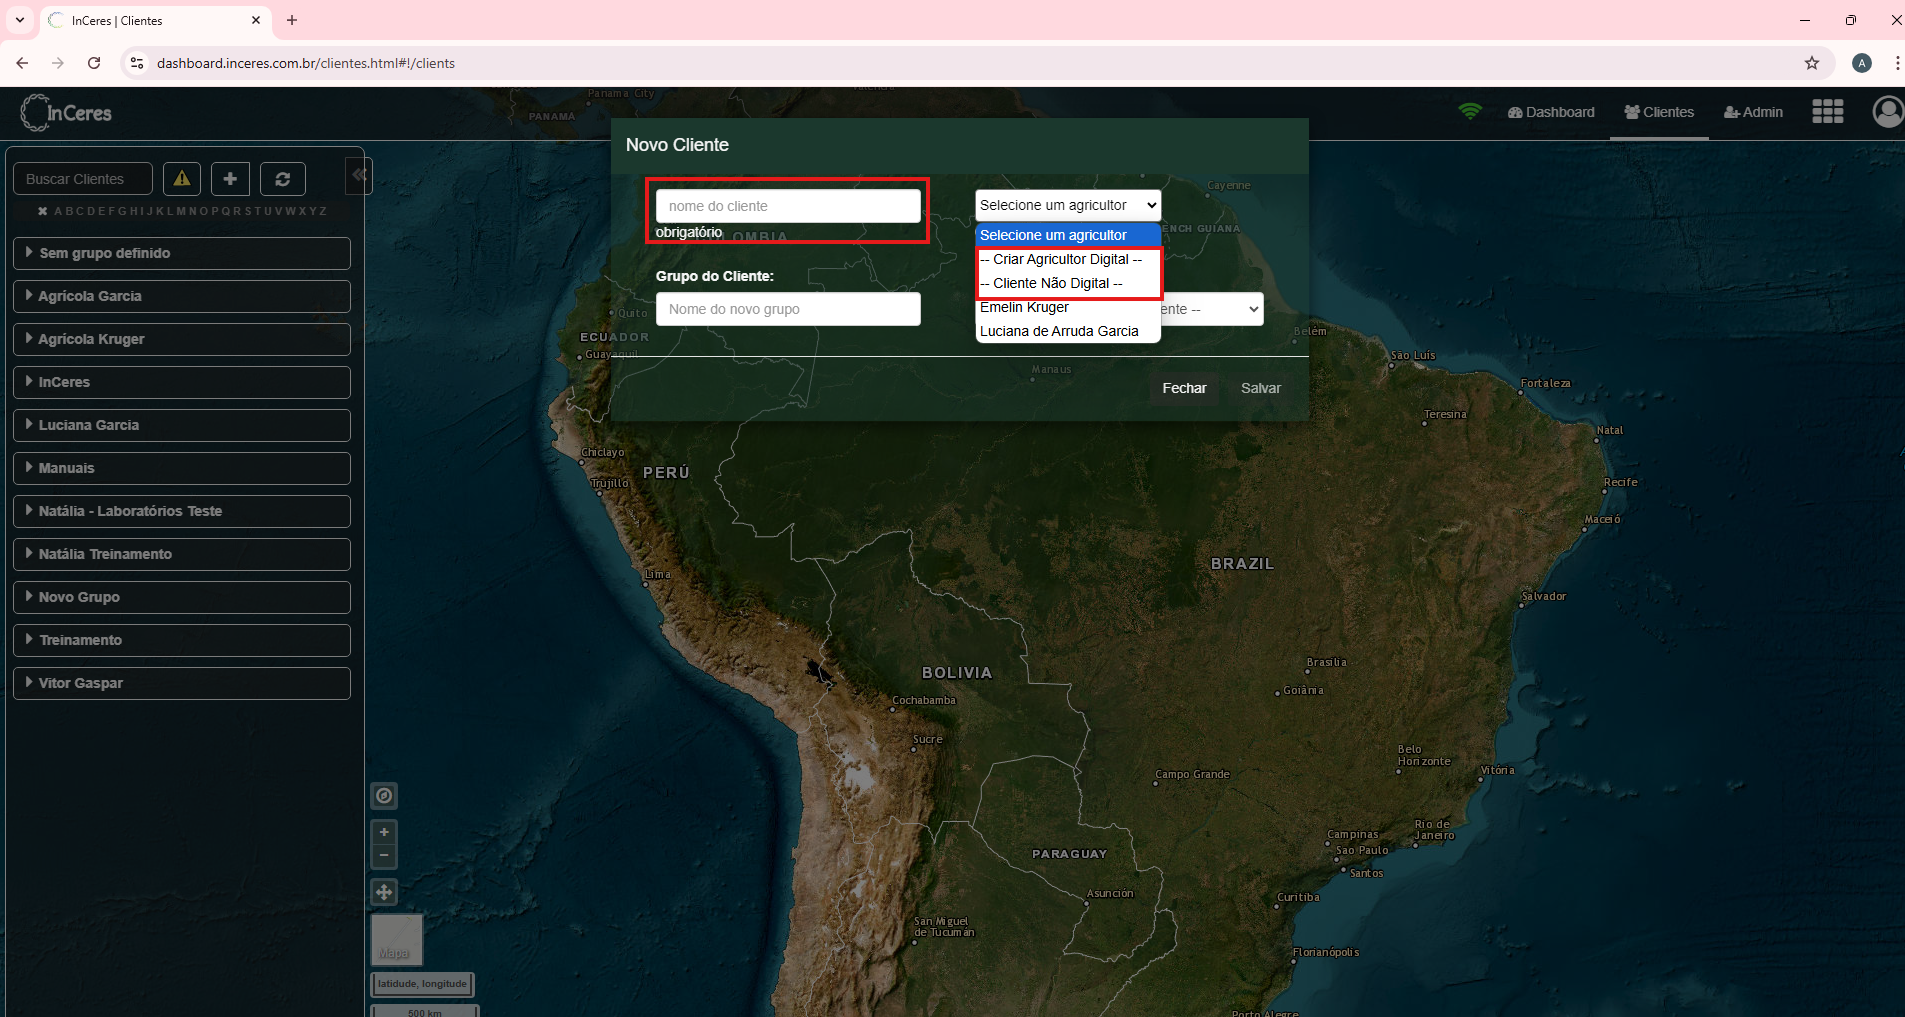Image resolution: width=1905 pixels, height=1017 pixels.
Task: Filter clients by letter A
Action: tap(58, 211)
